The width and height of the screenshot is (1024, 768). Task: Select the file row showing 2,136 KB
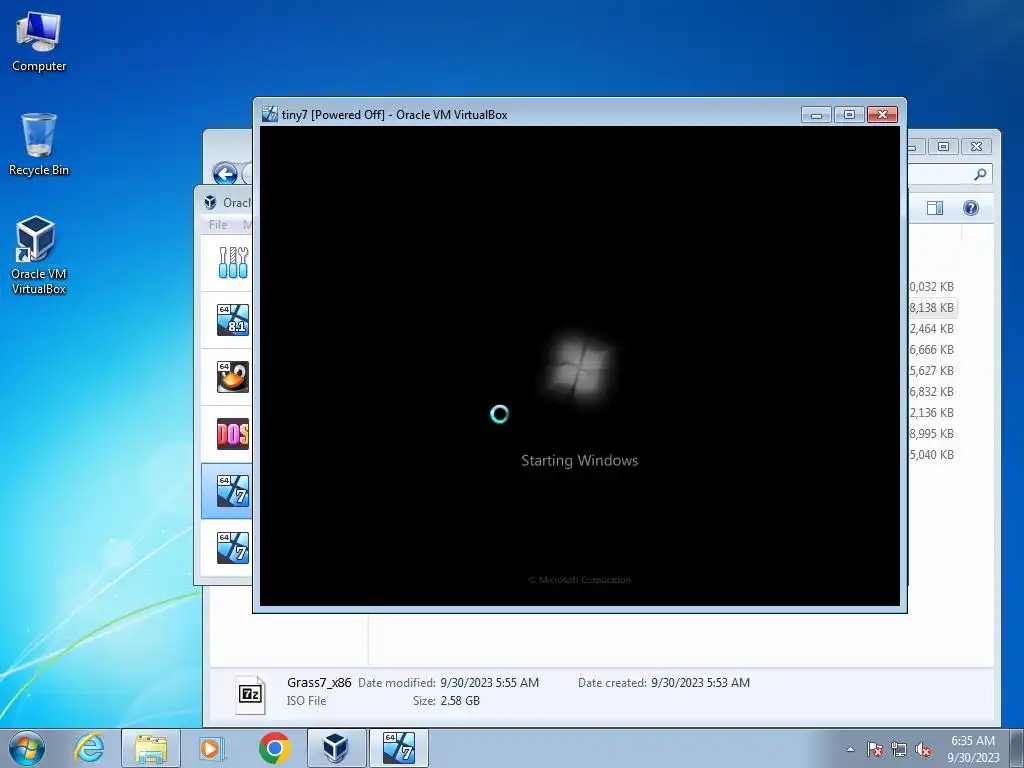pos(931,413)
